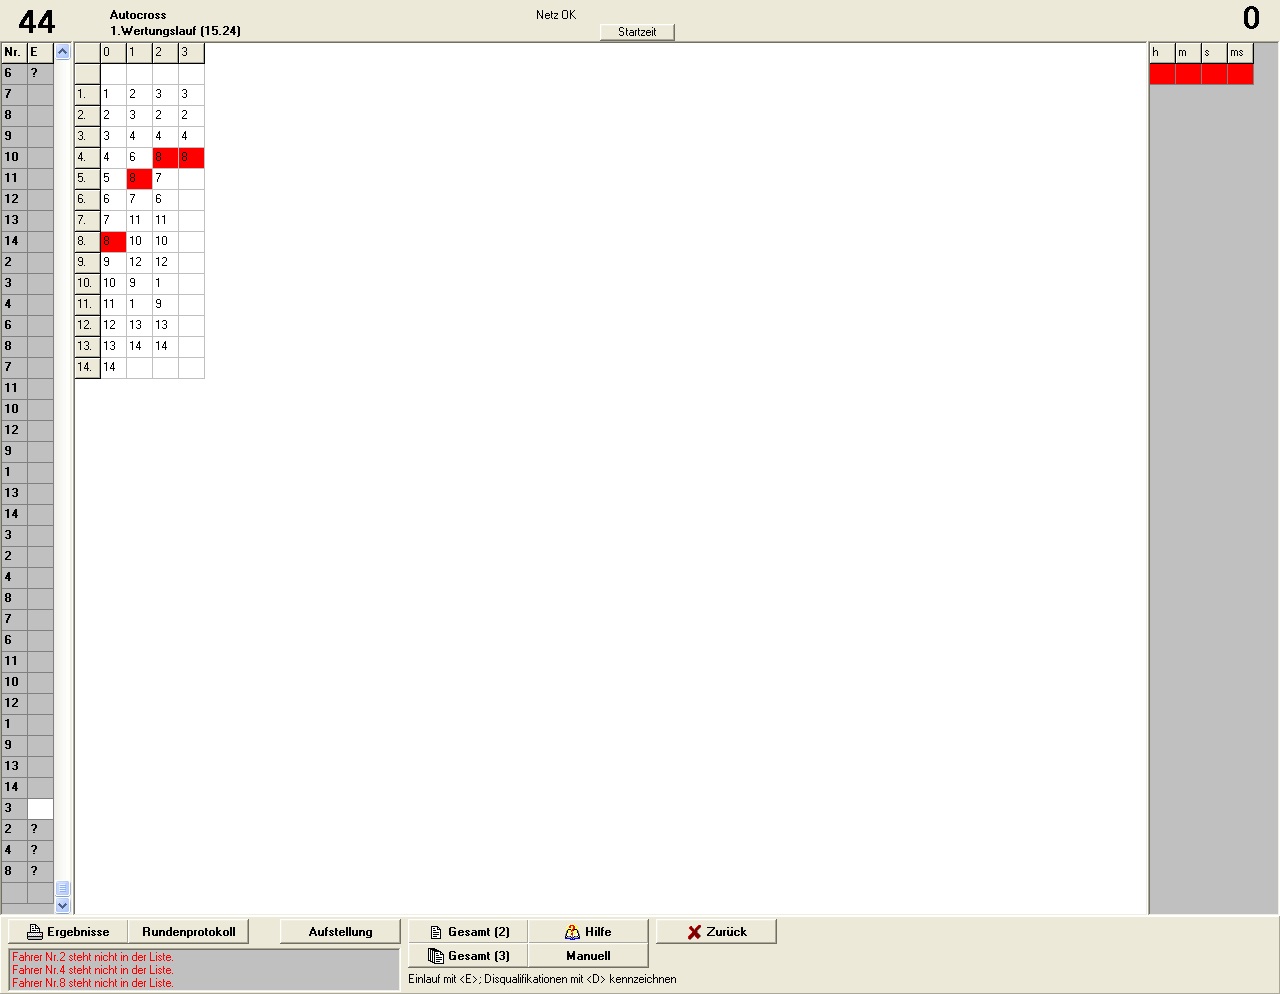Click the red cell in row 5 column 1
1280x994 pixels.
tap(139, 178)
